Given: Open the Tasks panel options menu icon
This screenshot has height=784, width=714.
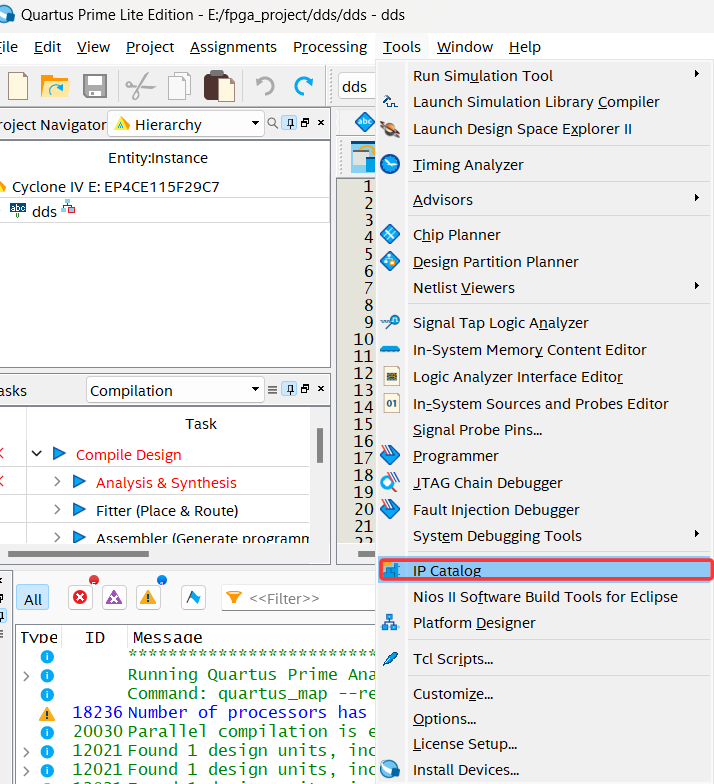Looking at the screenshot, I should click(x=272, y=390).
